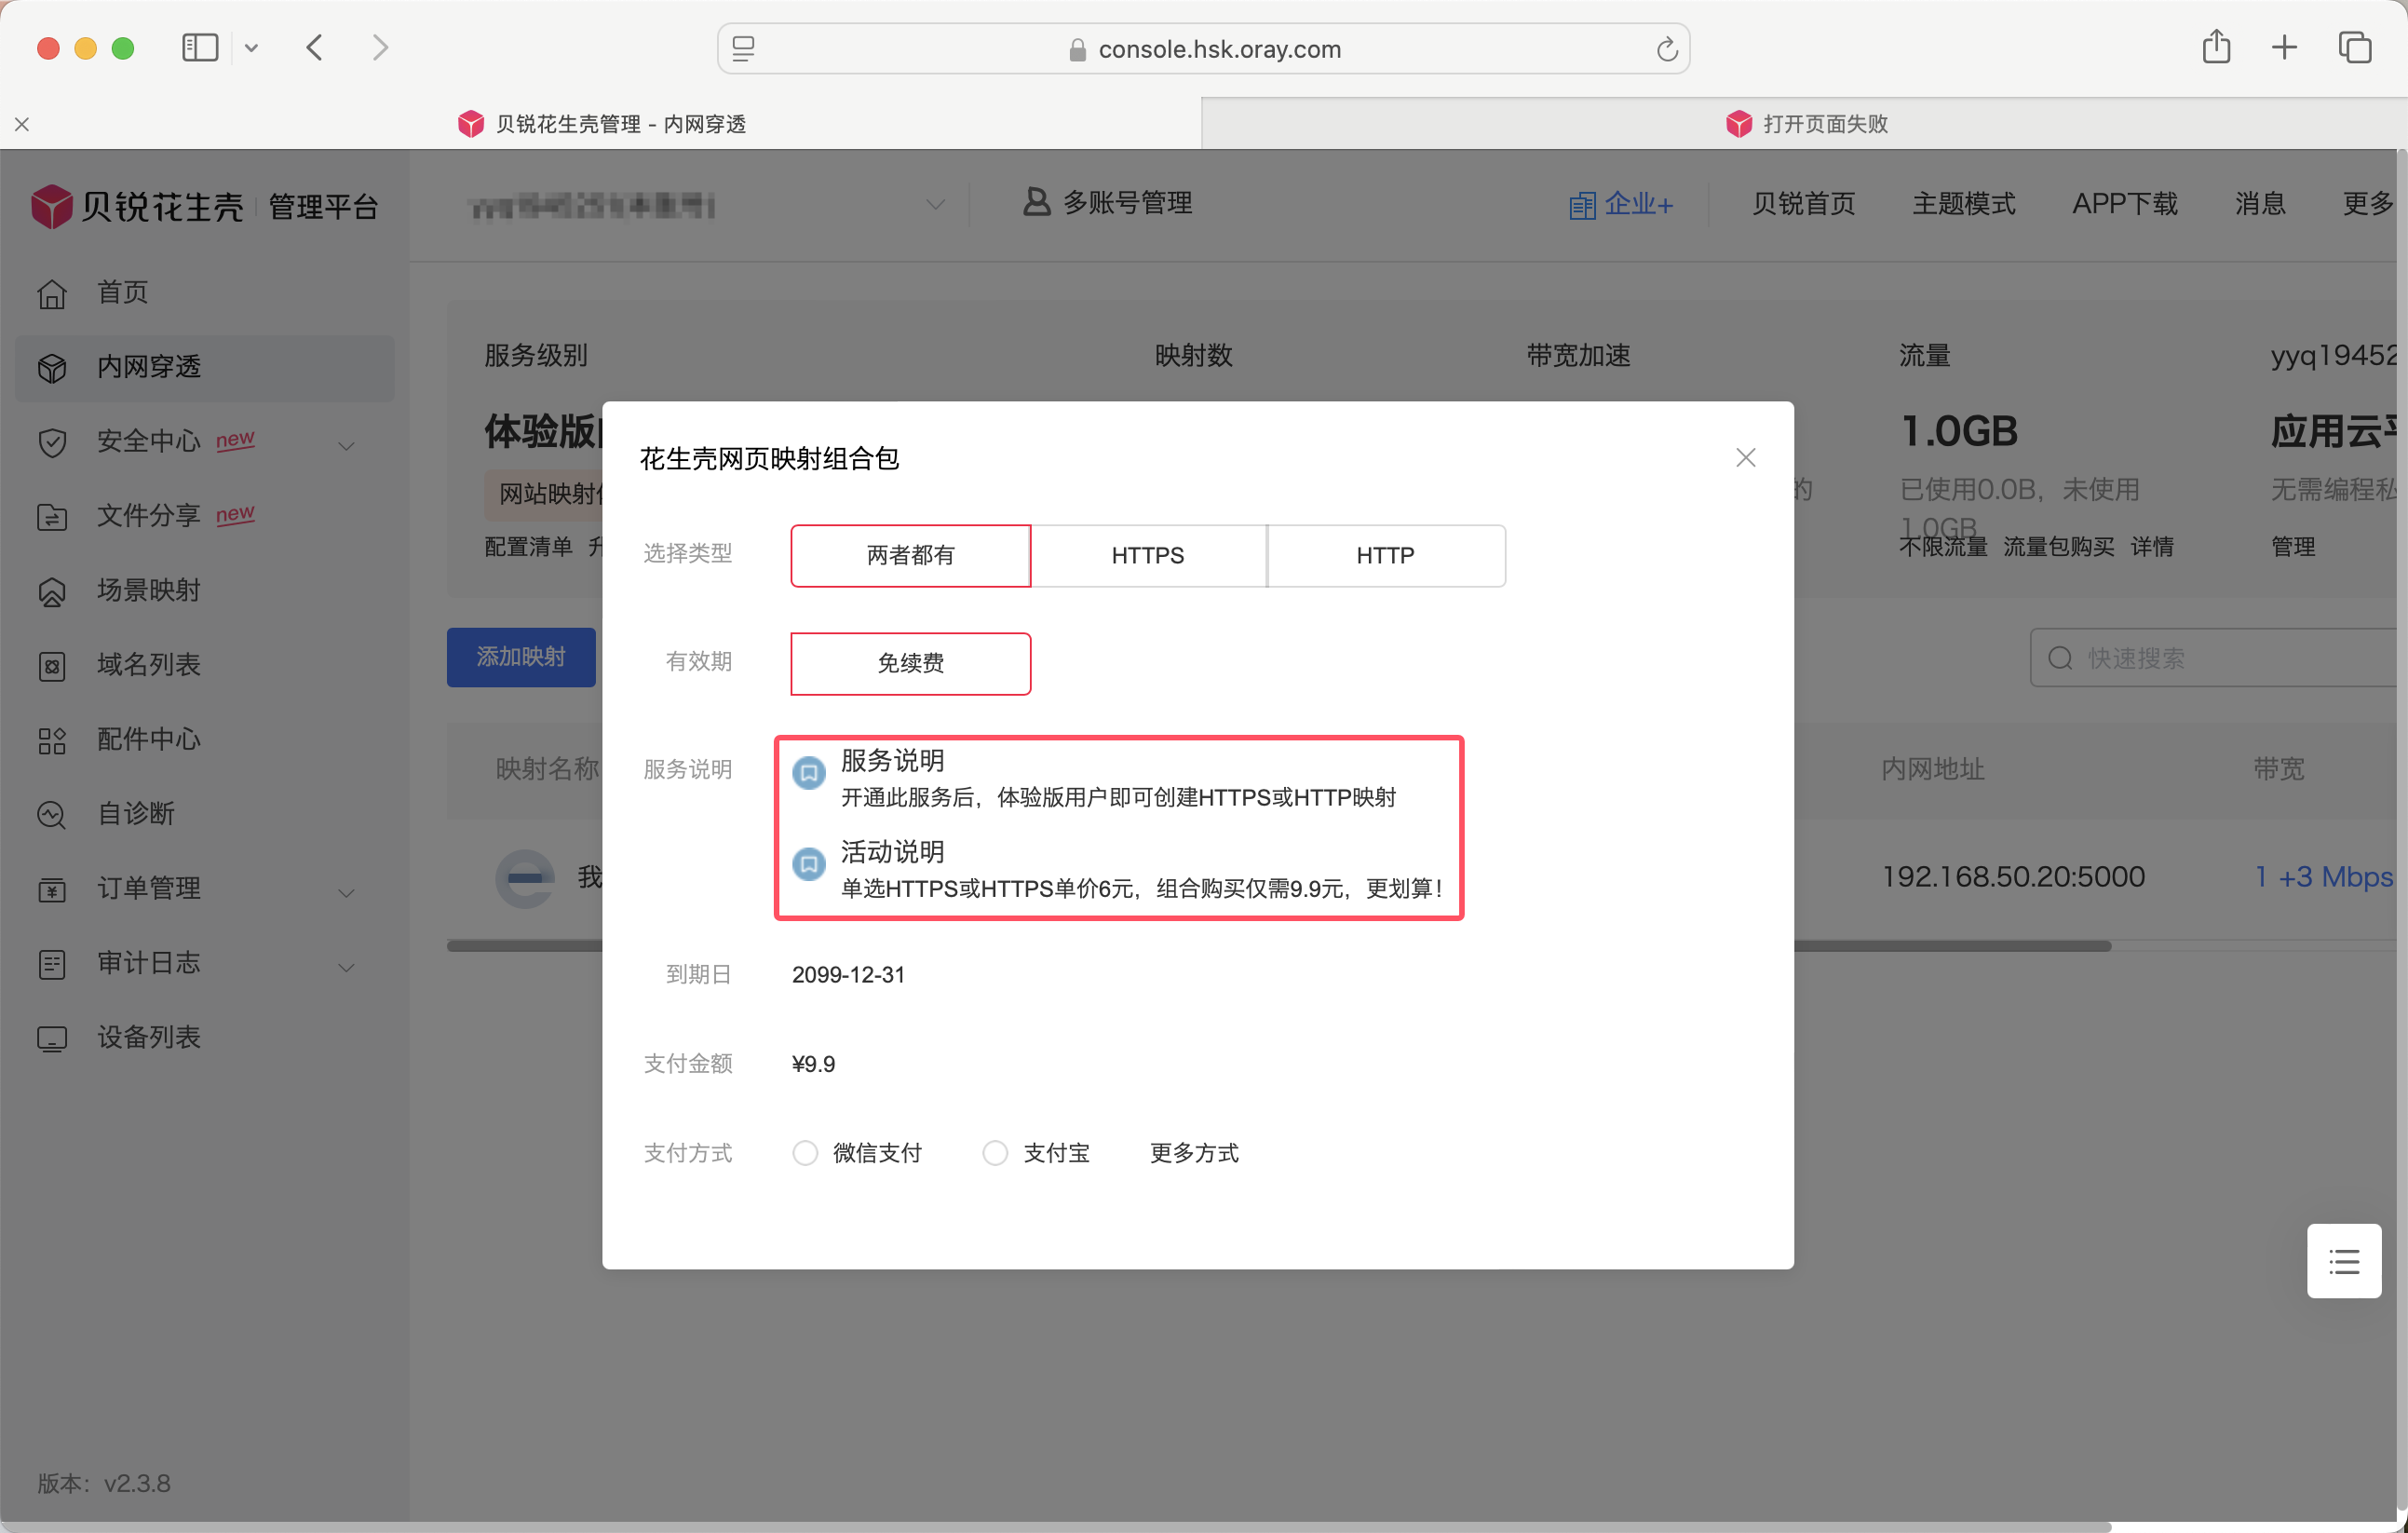The image size is (2408, 1533).
Task: Open the 首页 home icon in sidebar
Action: click(52, 294)
